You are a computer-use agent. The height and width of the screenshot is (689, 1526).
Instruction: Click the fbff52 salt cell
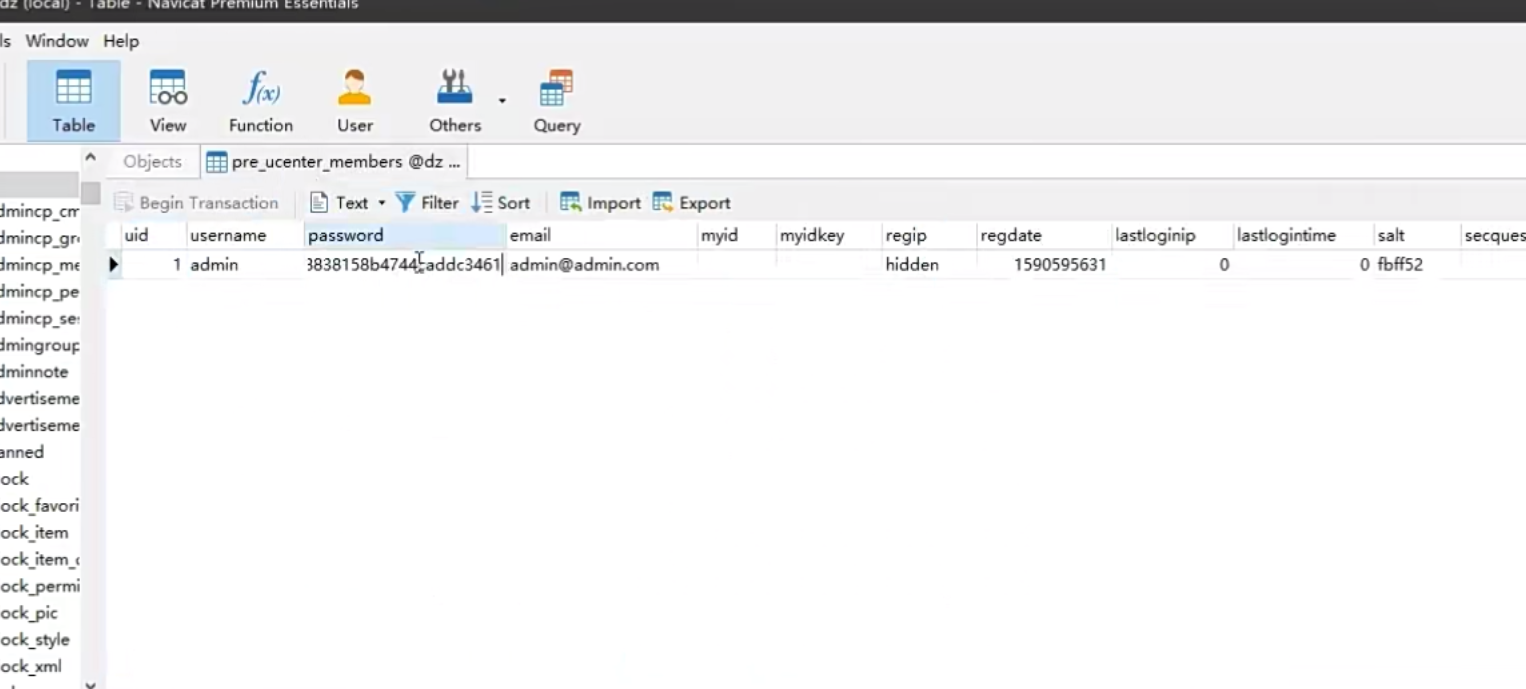1416,265
